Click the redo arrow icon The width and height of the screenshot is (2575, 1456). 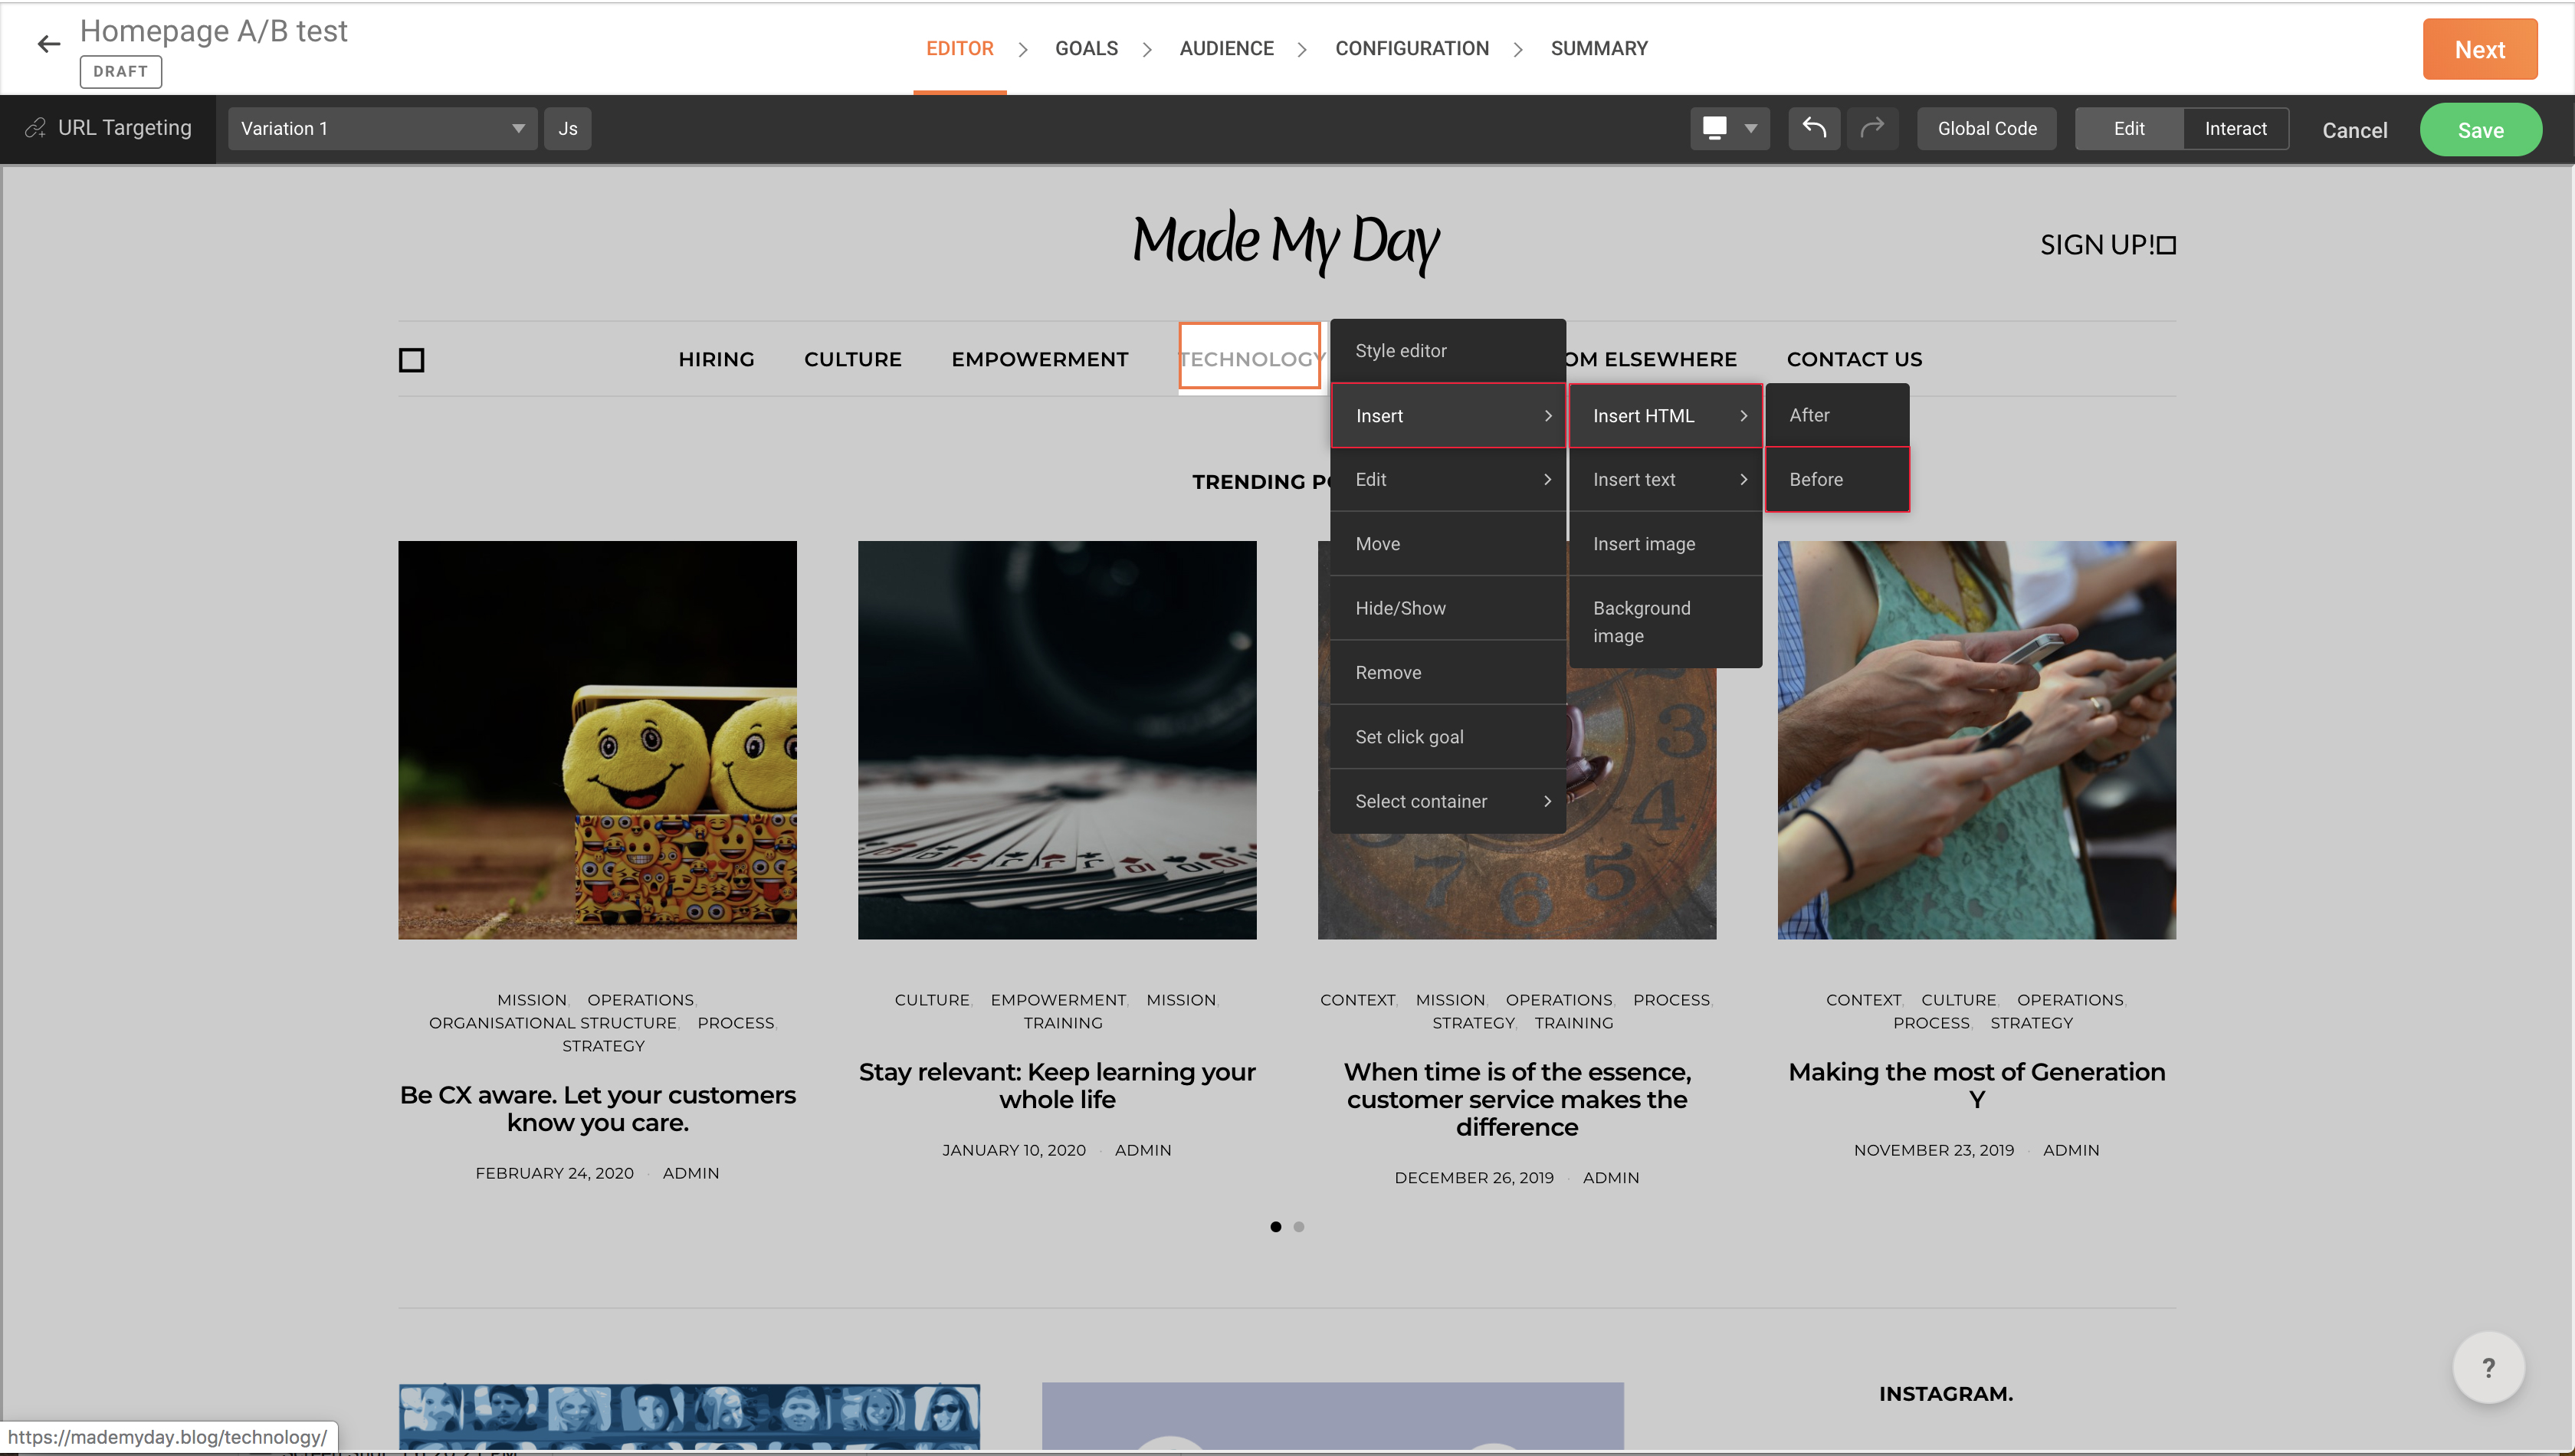[1872, 128]
